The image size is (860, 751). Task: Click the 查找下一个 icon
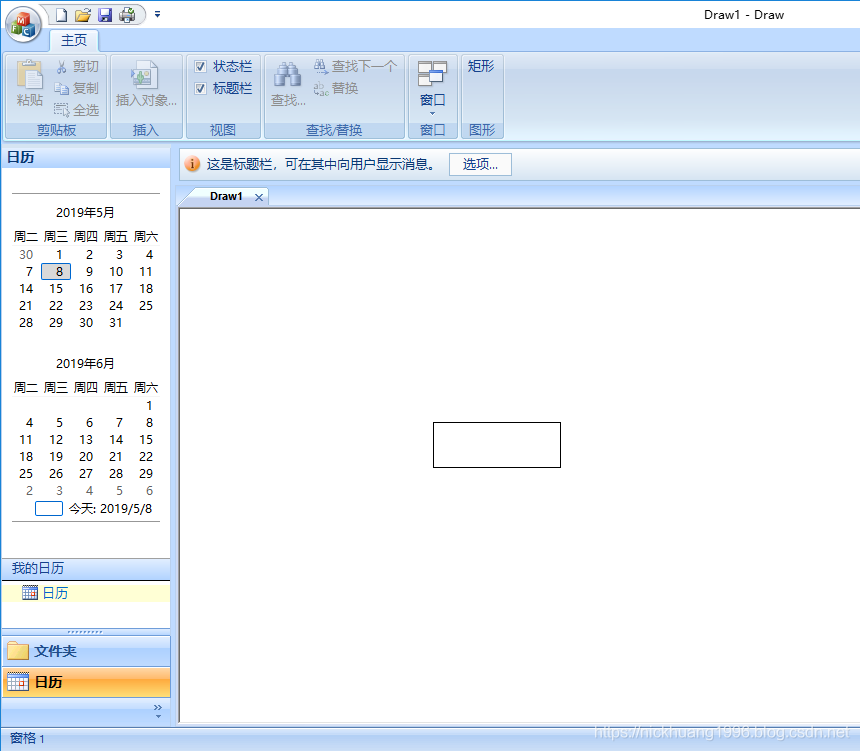[x=321, y=66]
